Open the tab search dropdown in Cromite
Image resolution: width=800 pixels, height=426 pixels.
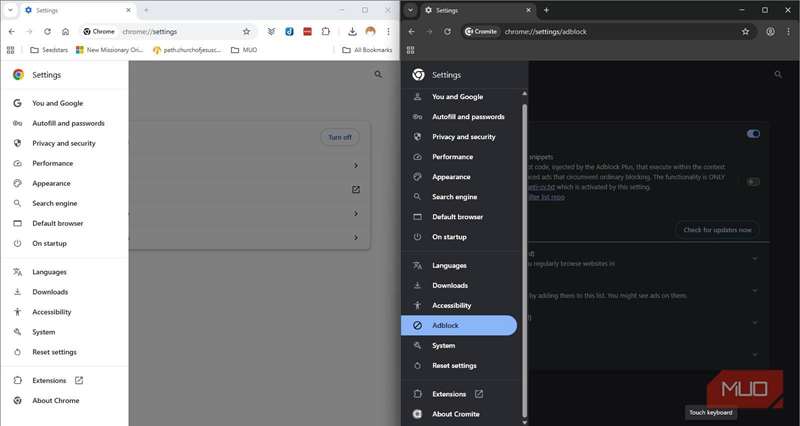point(410,9)
